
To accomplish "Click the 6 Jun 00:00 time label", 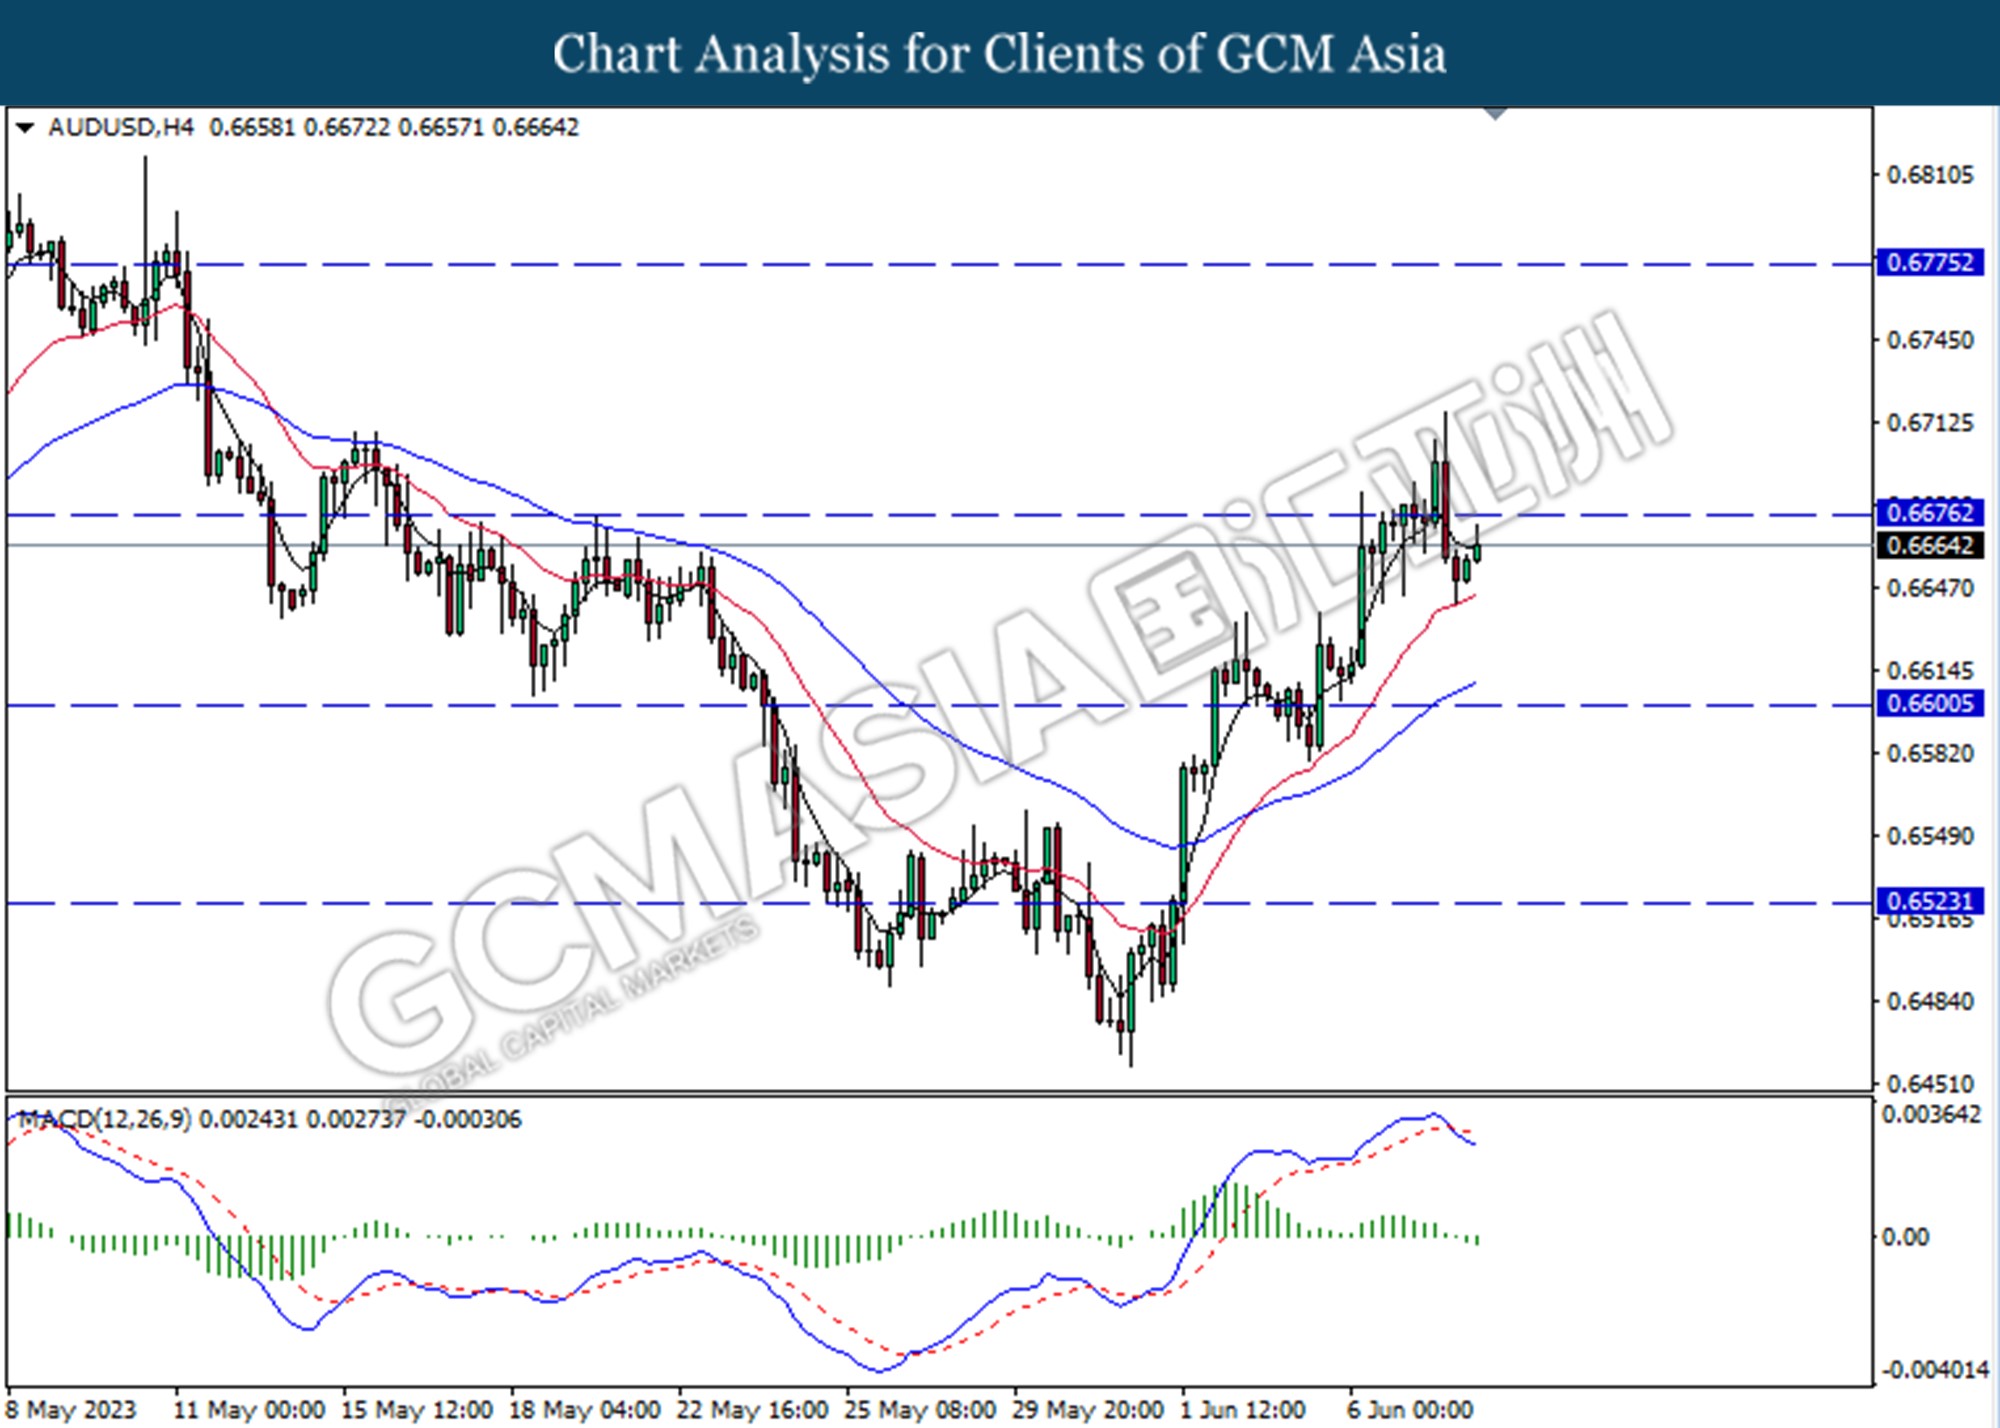I will 1410,1410.
